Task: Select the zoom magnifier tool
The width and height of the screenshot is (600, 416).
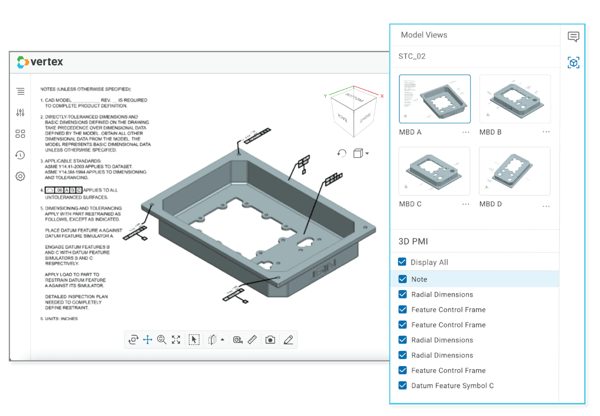Action: 161,339
